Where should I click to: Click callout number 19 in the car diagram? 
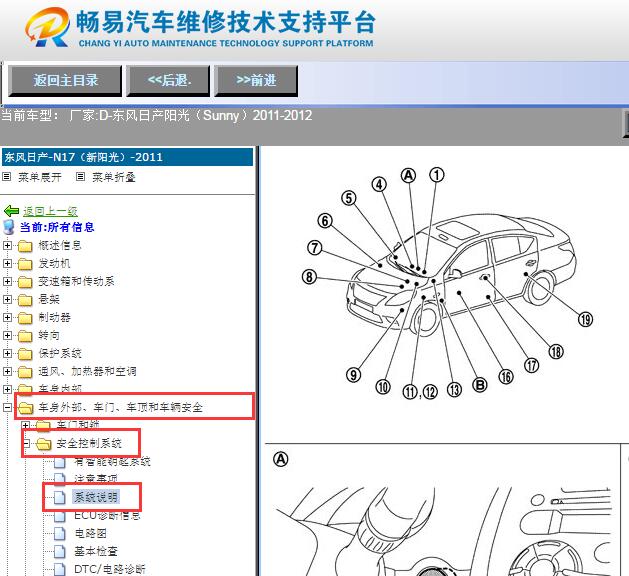coord(585,319)
